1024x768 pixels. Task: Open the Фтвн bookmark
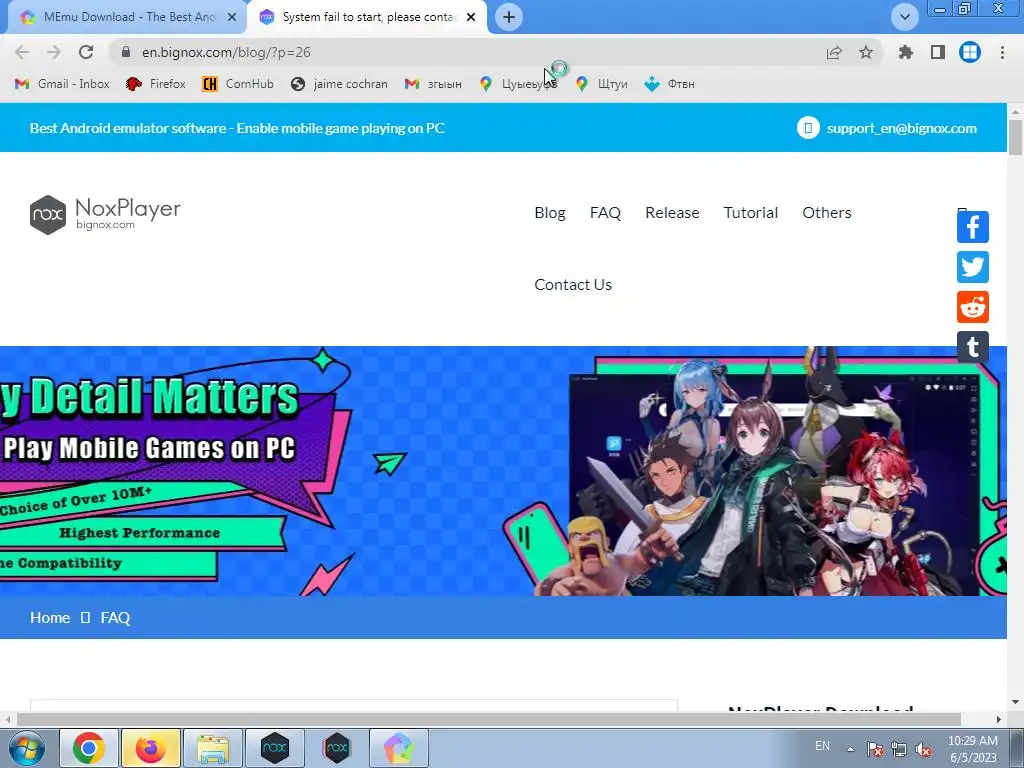pos(669,84)
